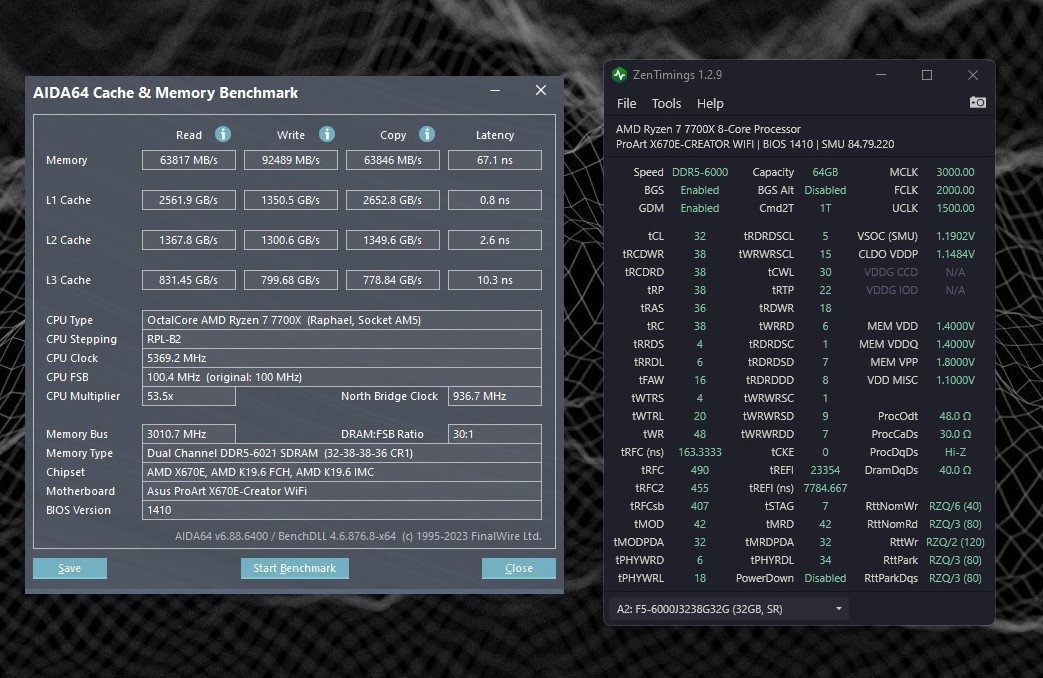Select the L3 Cache Read value 831.45 GB/s
This screenshot has height=678, width=1043.
pyautogui.click(x=189, y=280)
